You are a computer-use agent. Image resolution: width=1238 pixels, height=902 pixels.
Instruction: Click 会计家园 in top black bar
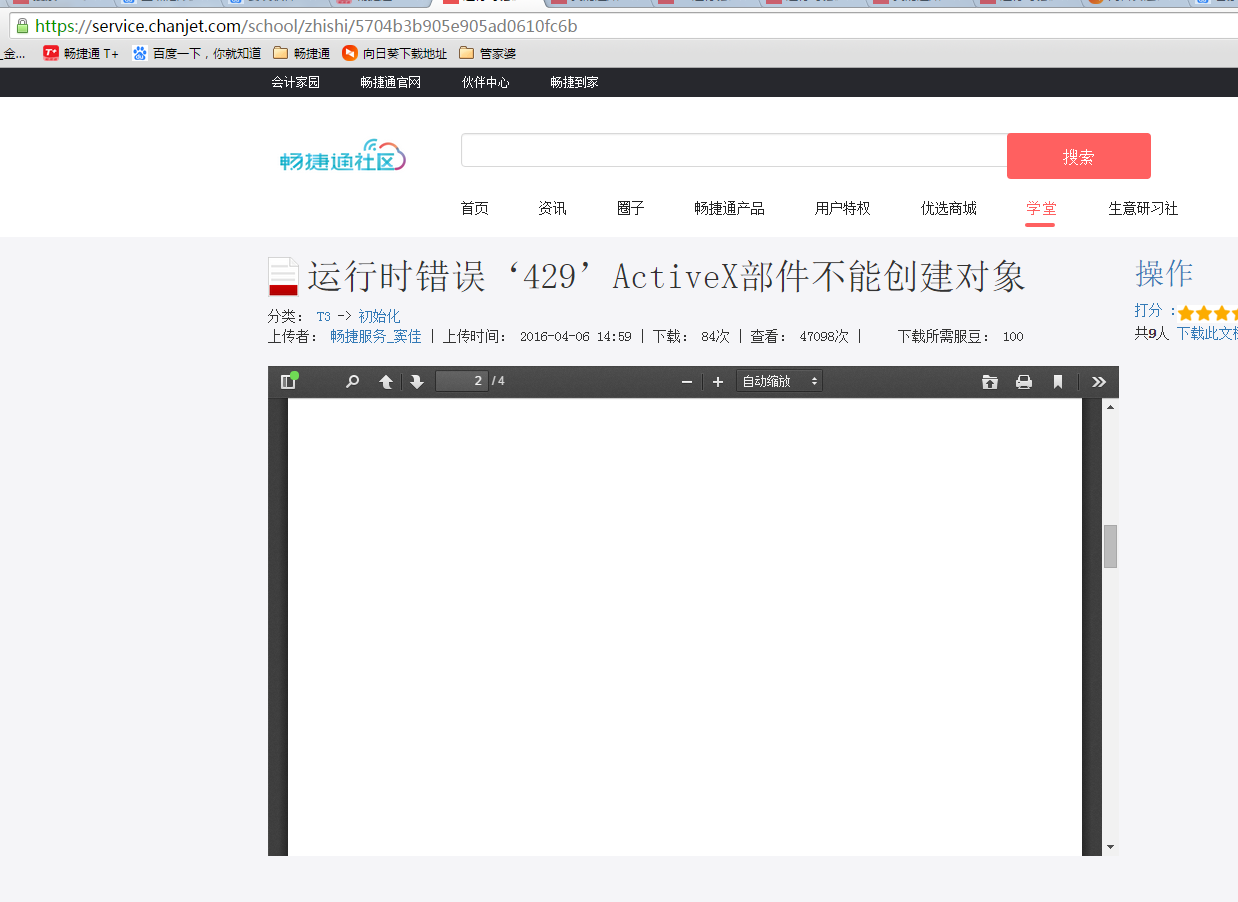click(296, 82)
